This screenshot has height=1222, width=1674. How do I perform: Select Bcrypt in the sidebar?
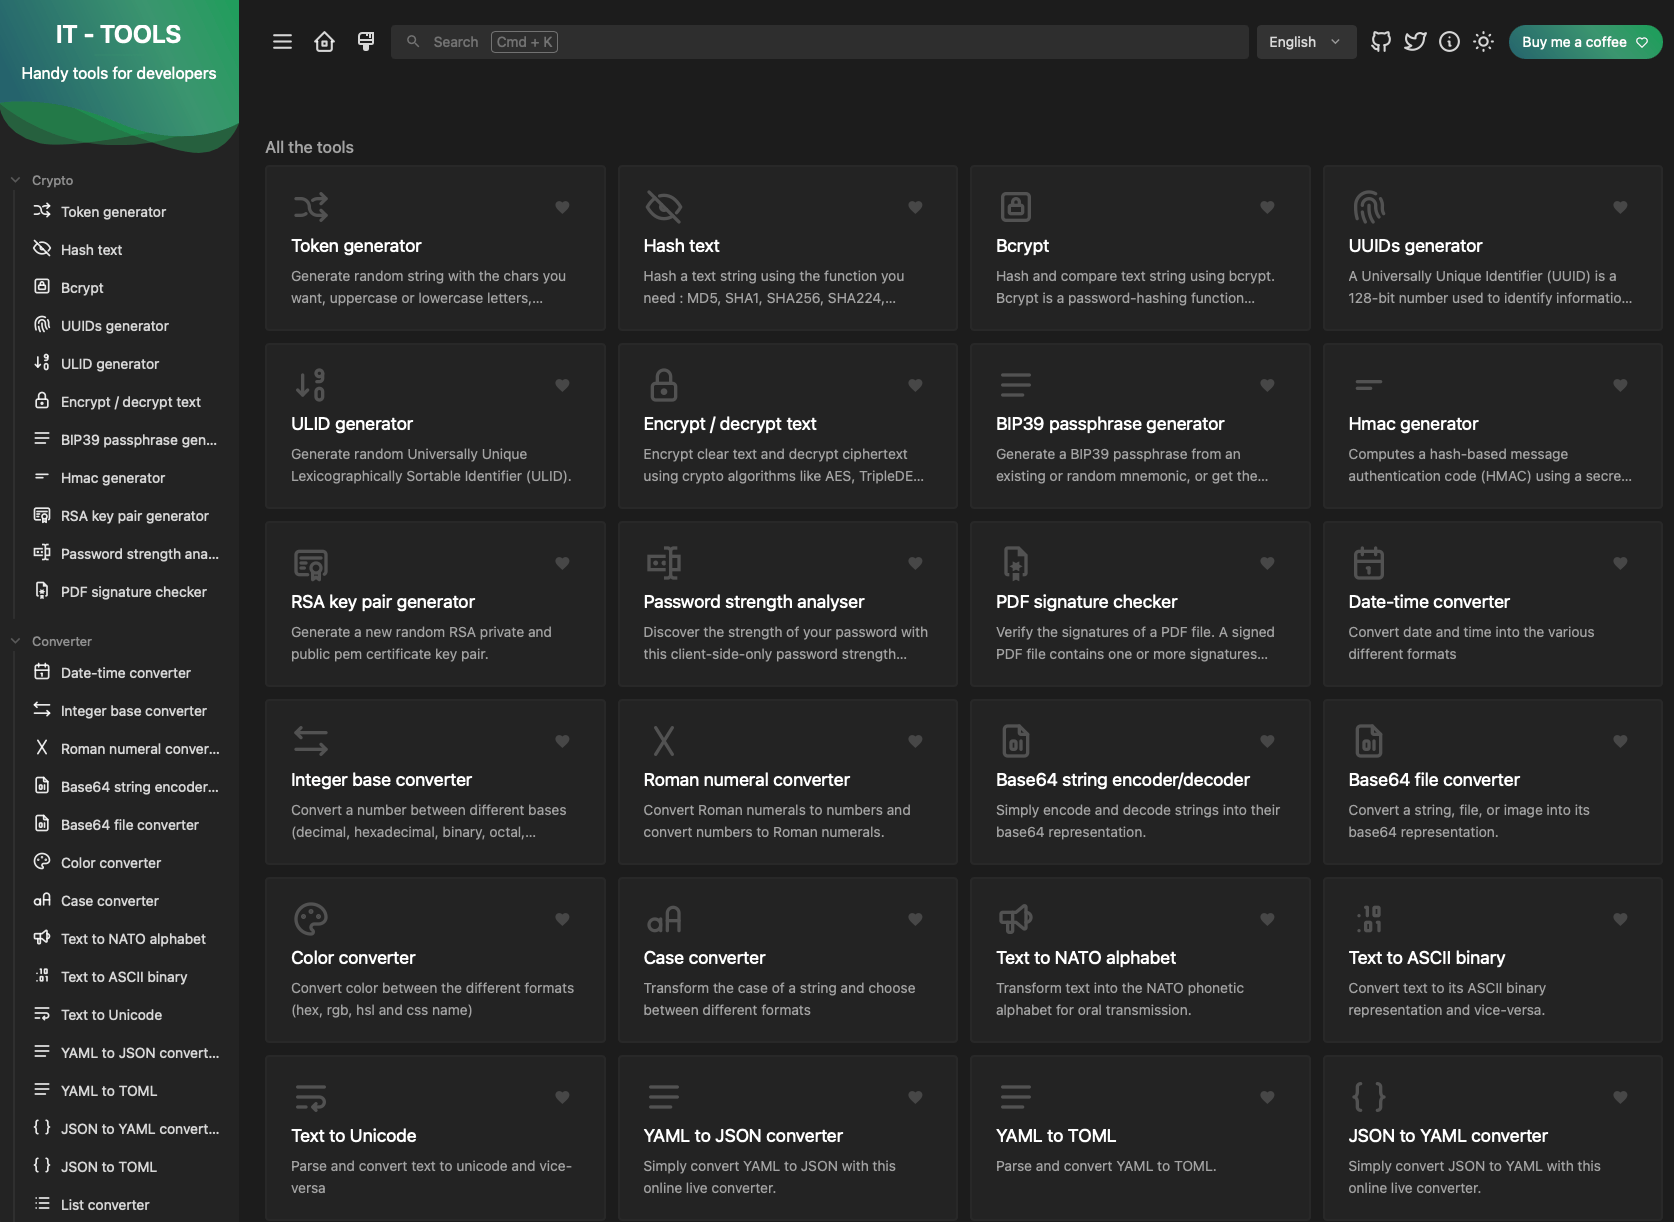(82, 288)
